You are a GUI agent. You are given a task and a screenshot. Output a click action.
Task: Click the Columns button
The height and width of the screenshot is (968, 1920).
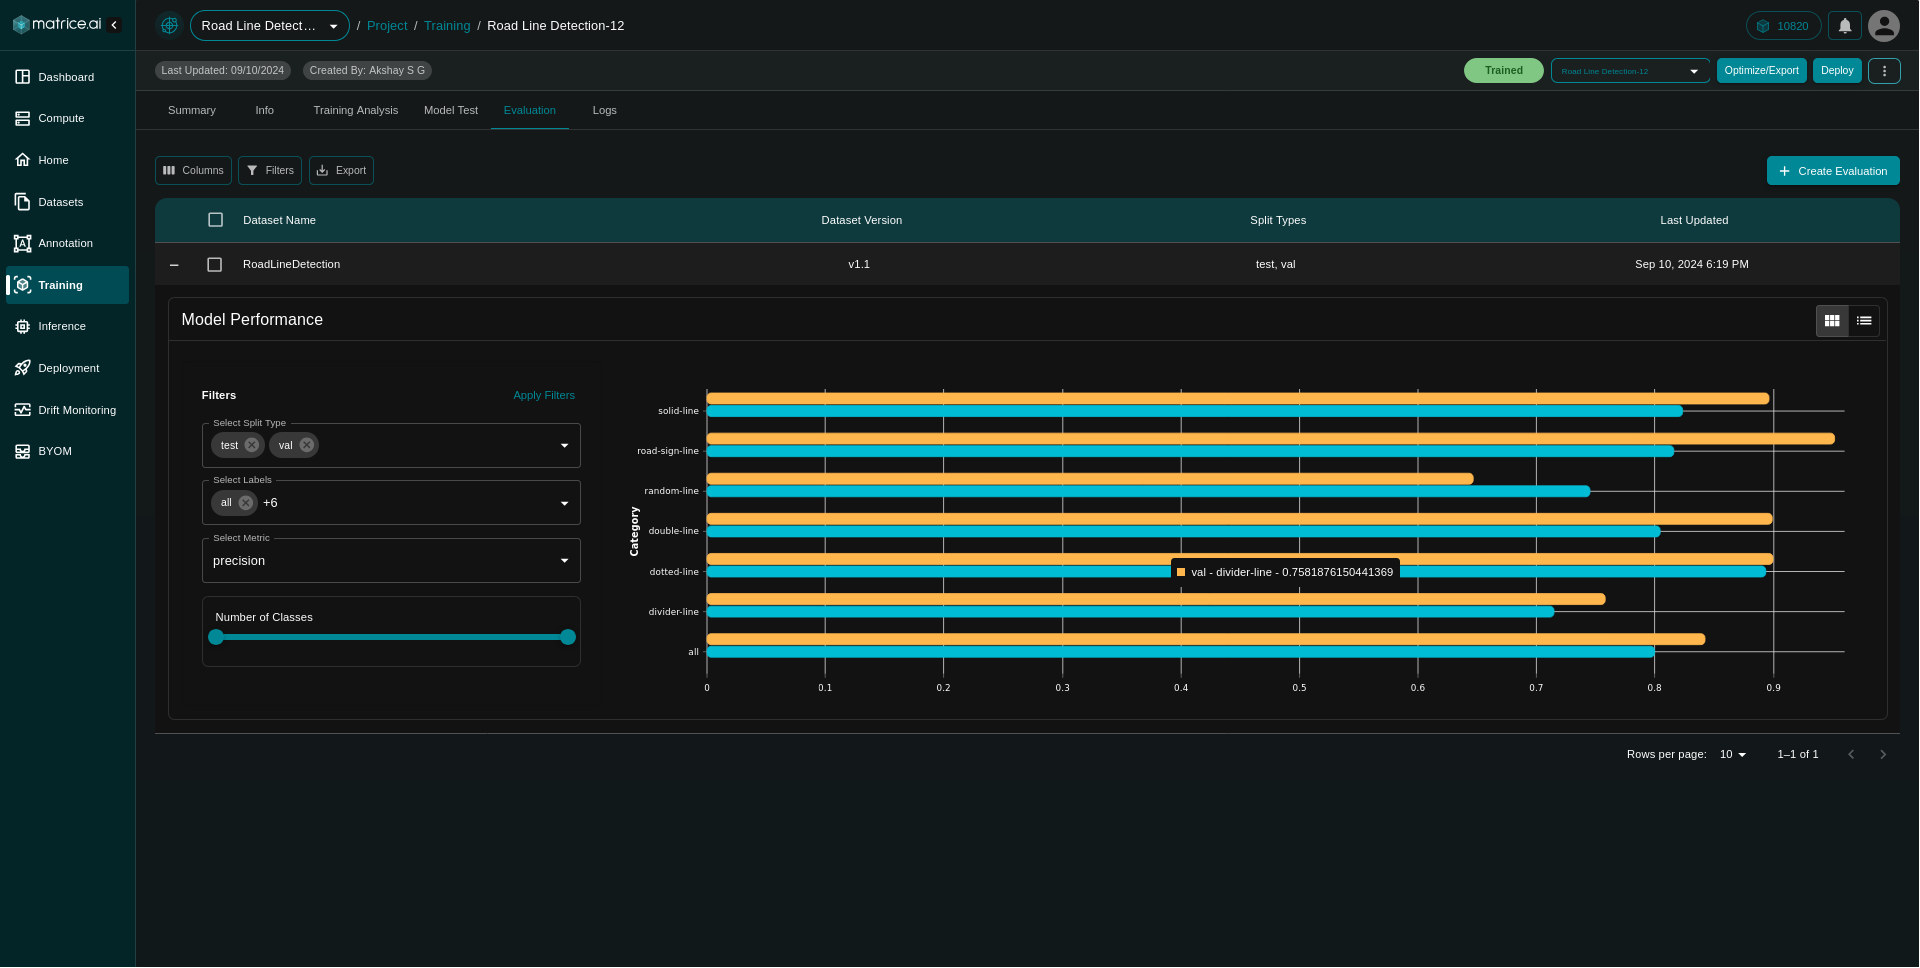tap(193, 171)
